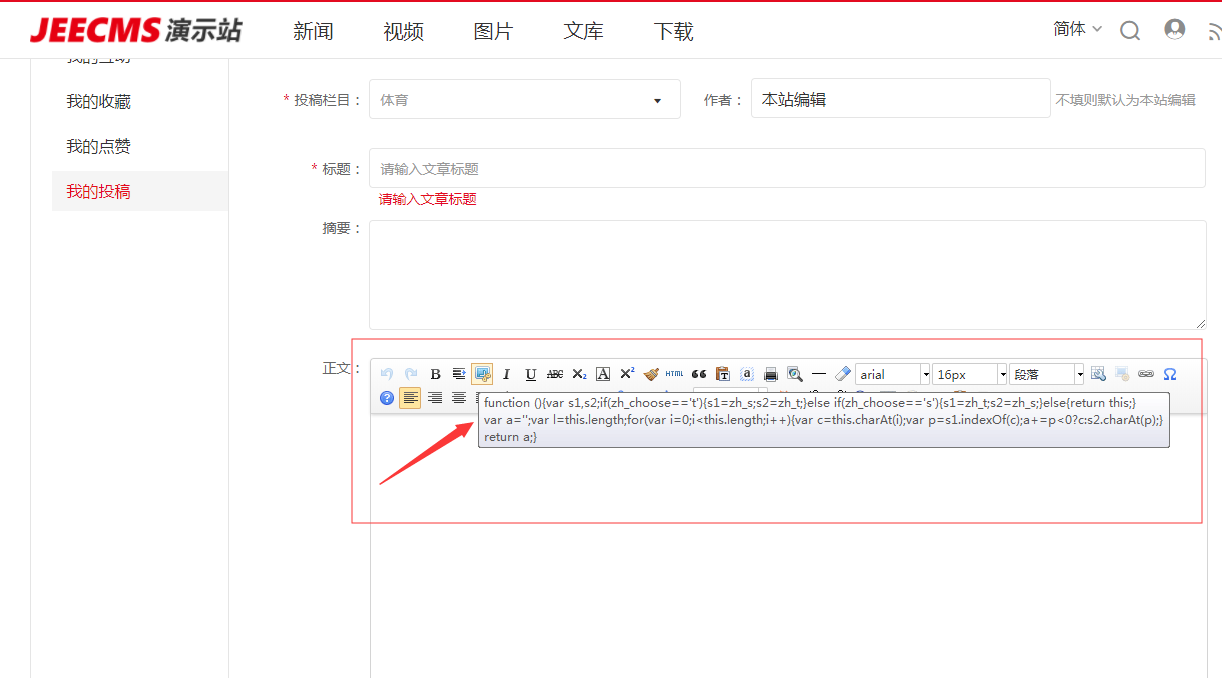Click the 标题 title input field
Image resolution: width=1222 pixels, height=678 pixels.
(x=787, y=168)
